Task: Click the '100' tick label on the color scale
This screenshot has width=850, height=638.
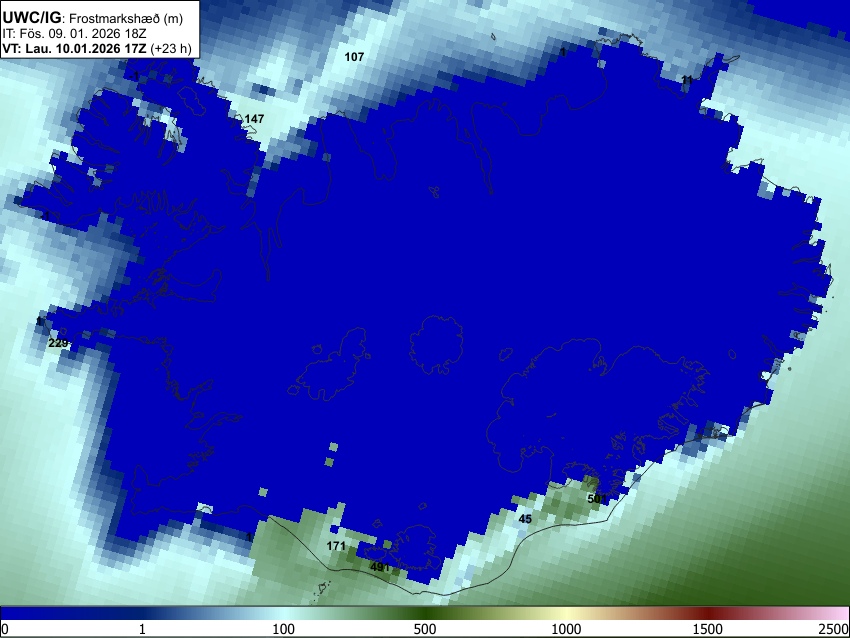Action: click(284, 629)
